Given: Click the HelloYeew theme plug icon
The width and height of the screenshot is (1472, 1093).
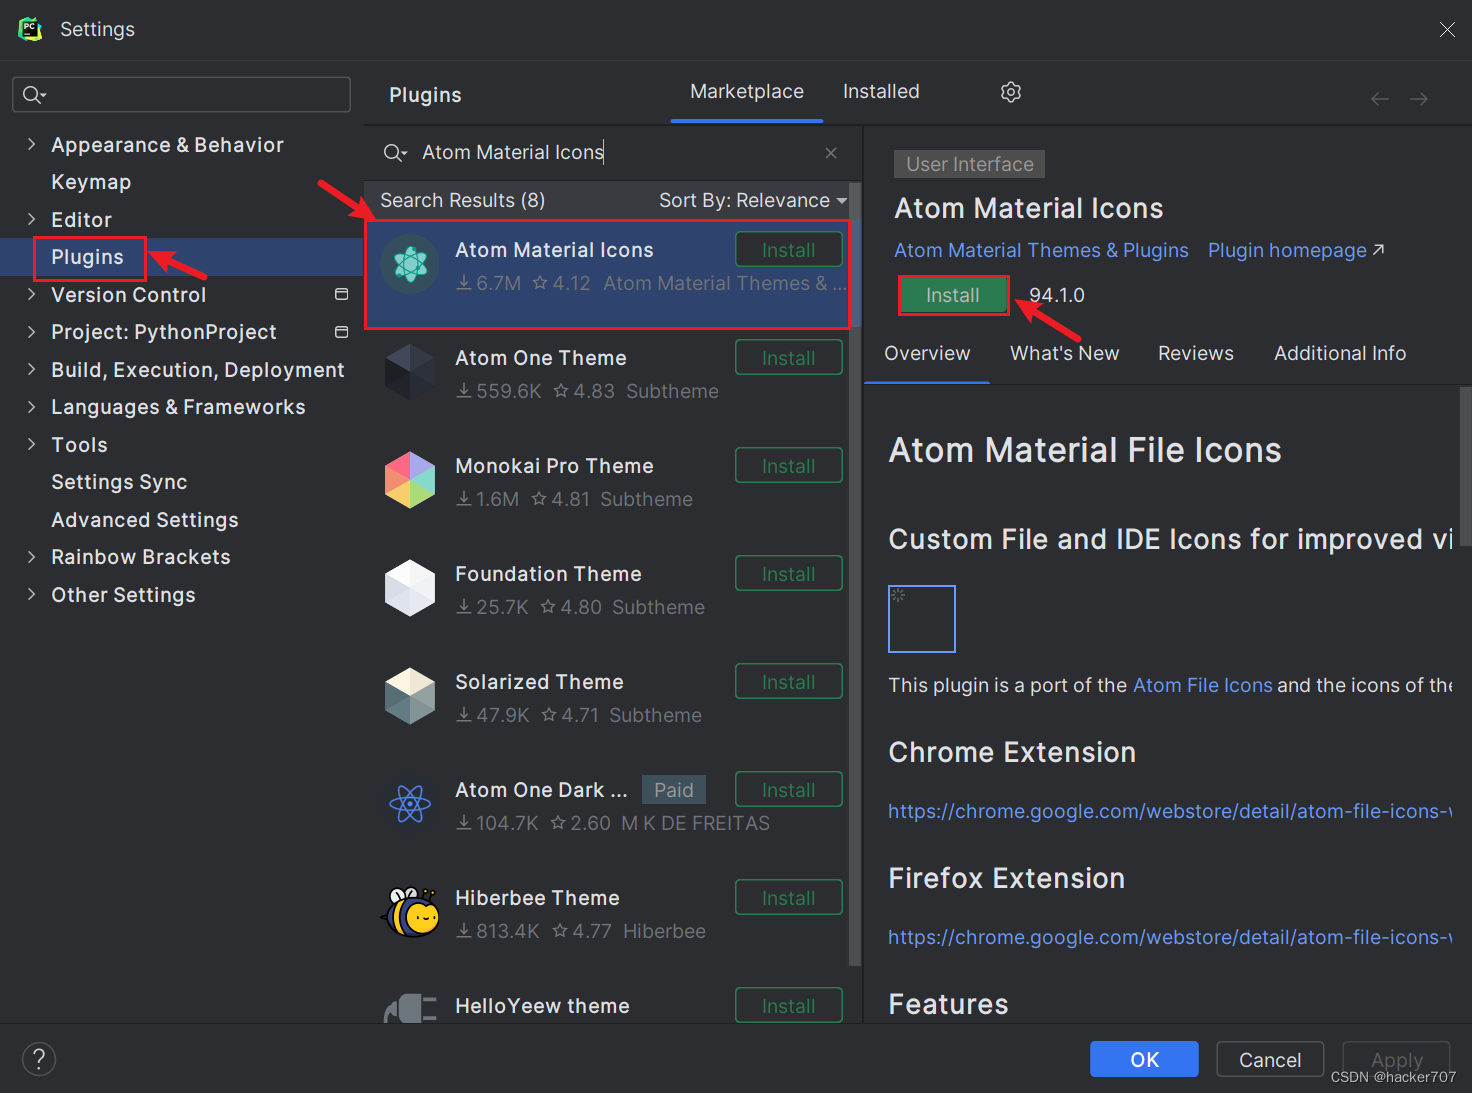Looking at the screenshot, I should 411,1008.
